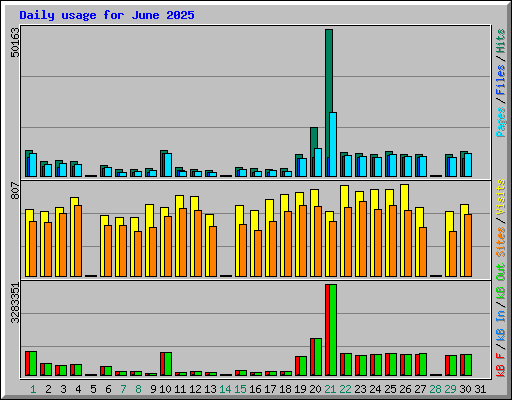Select day 10 label on x-axis
The height and width of the screenshot is (400, 512).
[x=165, y=389]
